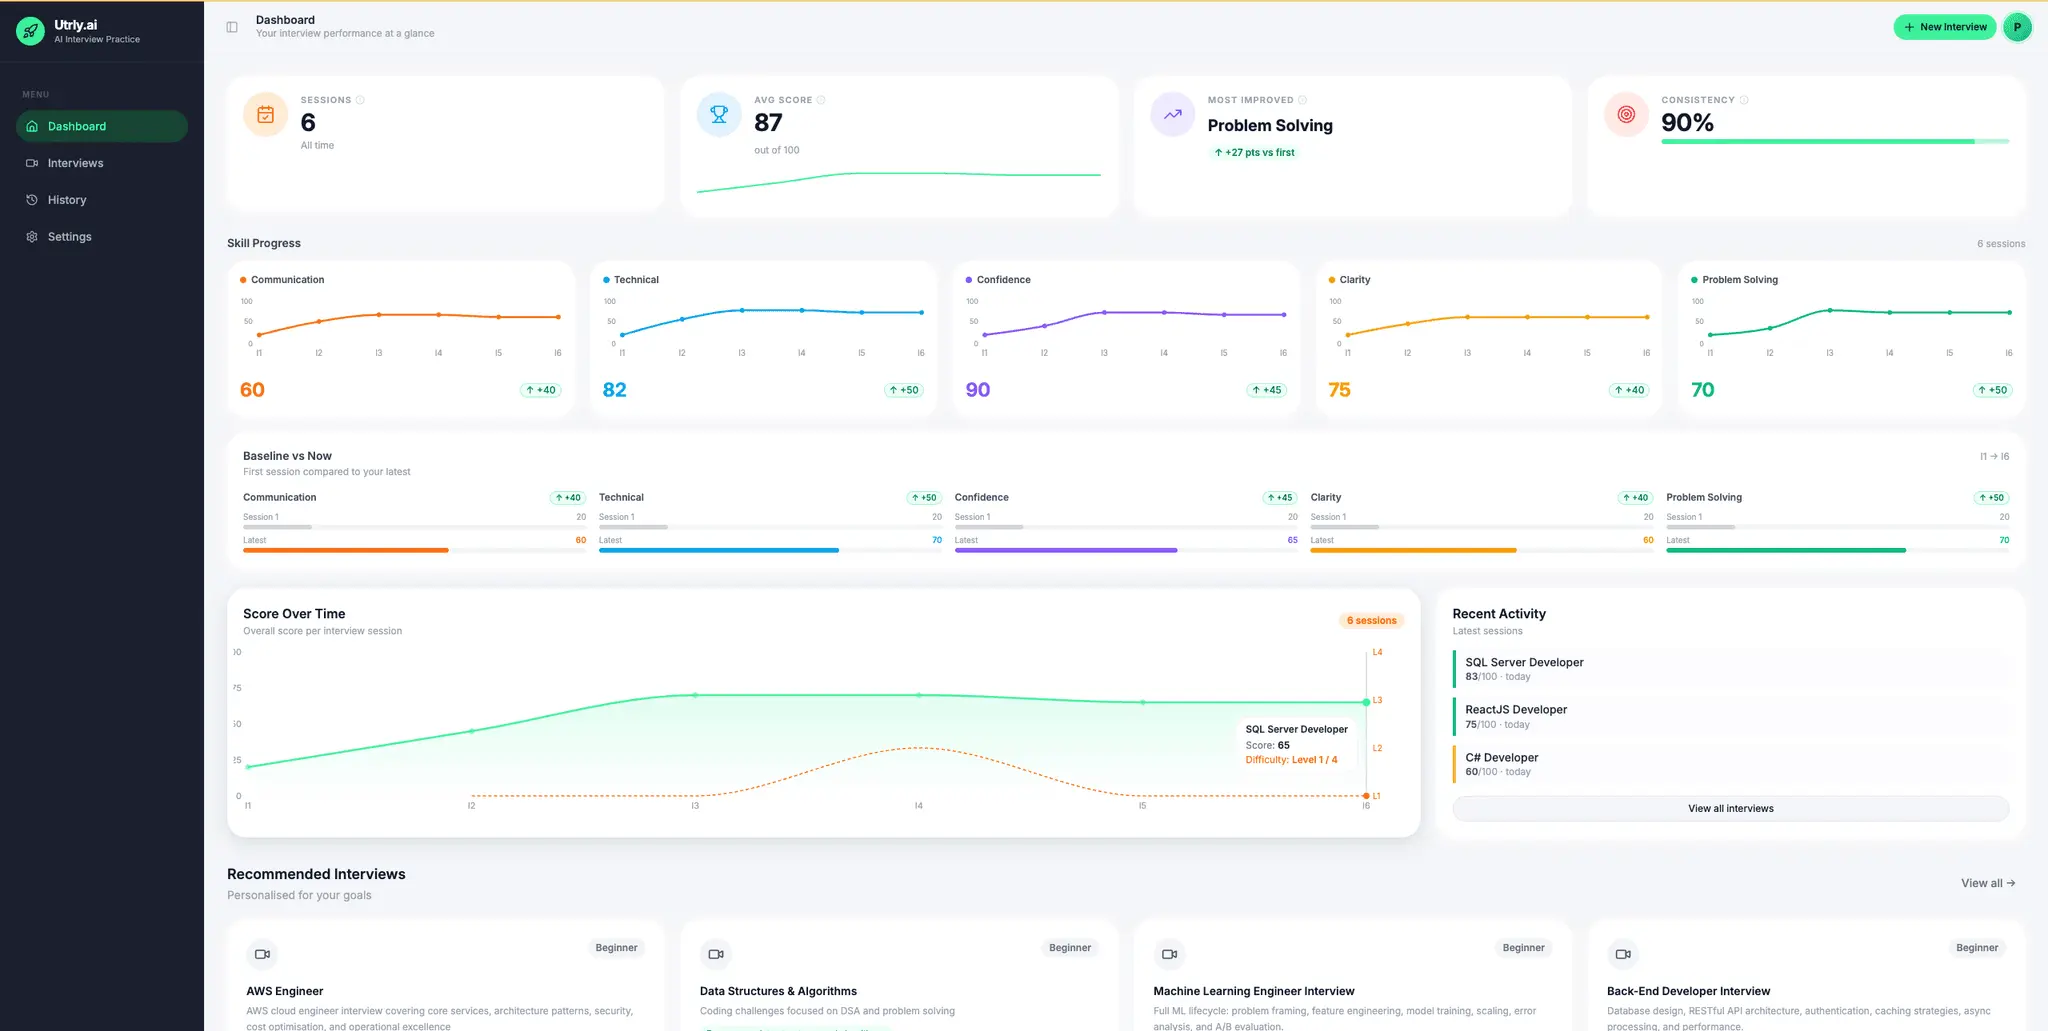The width and height of the screenshot is (2048, 1031).
Task: Click the Consistency info icon
Action: click(1744, 100)
